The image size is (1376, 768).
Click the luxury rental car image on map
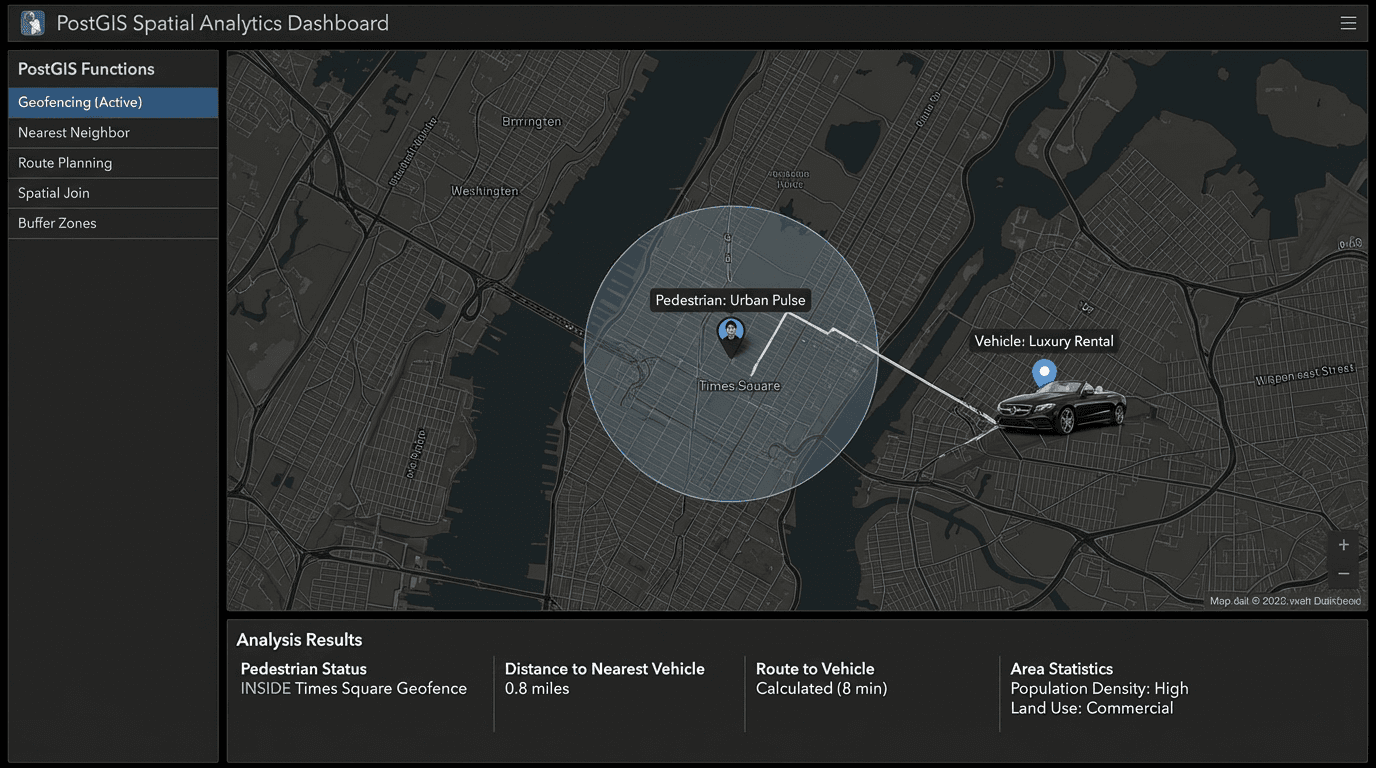1061,410
